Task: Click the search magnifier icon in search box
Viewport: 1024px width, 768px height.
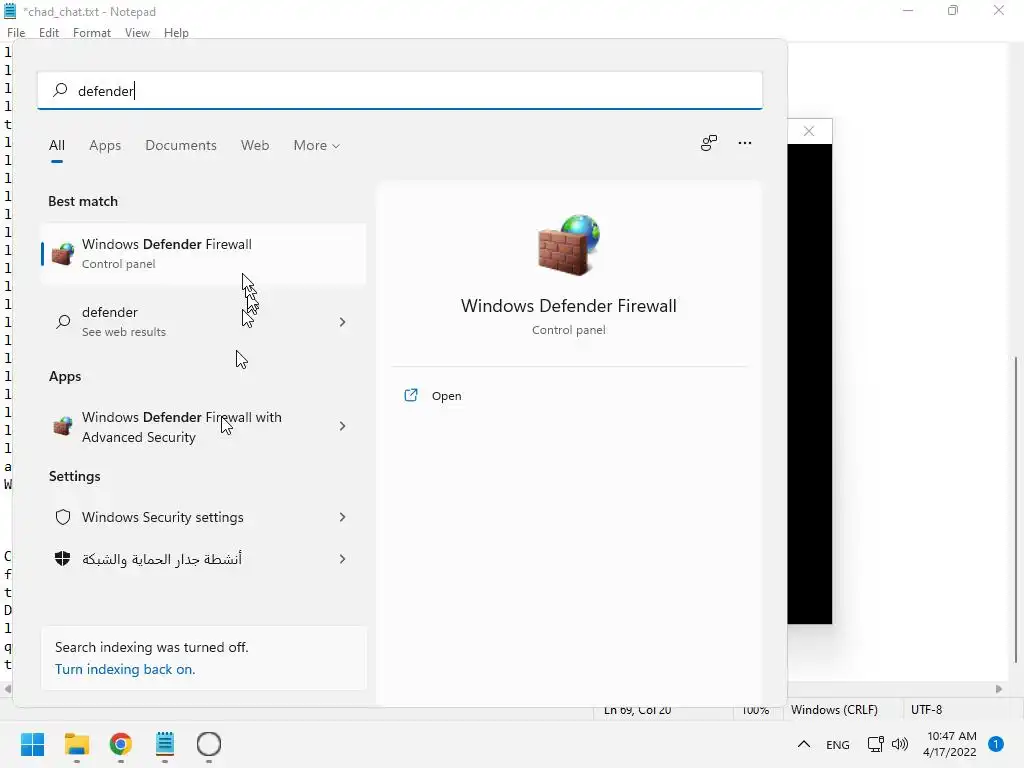Action: [x=60, y=90]
